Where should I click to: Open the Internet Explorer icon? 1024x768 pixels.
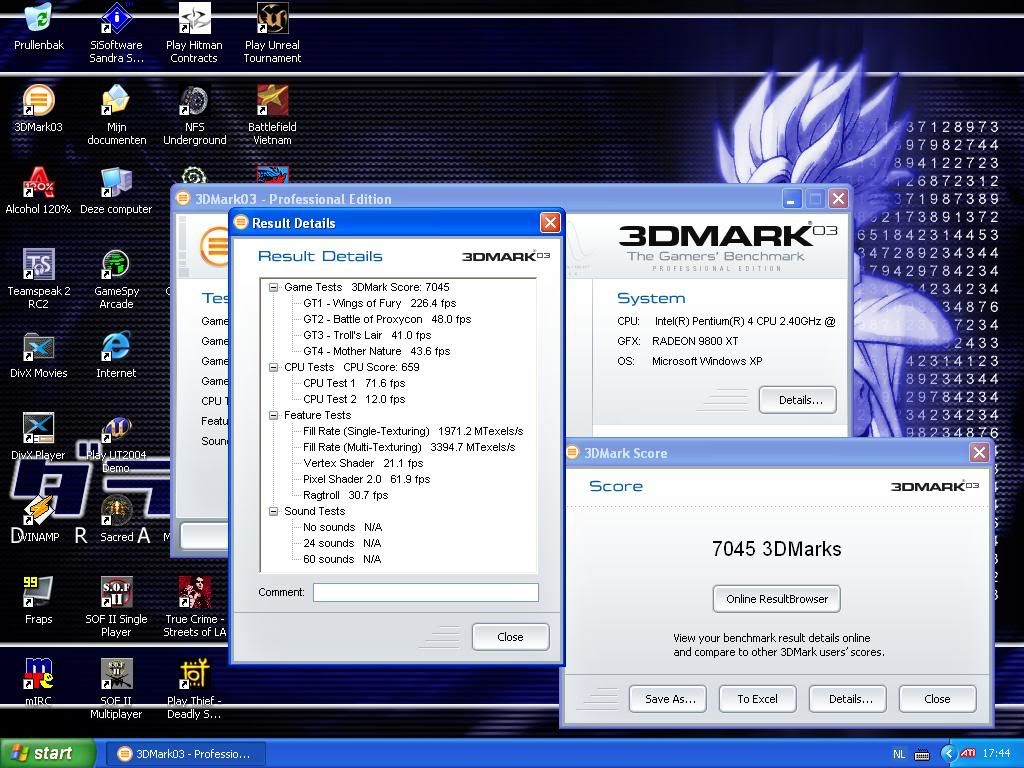[x=116, y=355]
